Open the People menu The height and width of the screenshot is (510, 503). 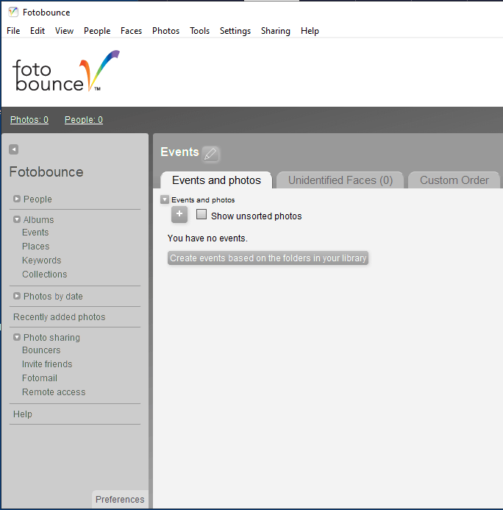97,31
